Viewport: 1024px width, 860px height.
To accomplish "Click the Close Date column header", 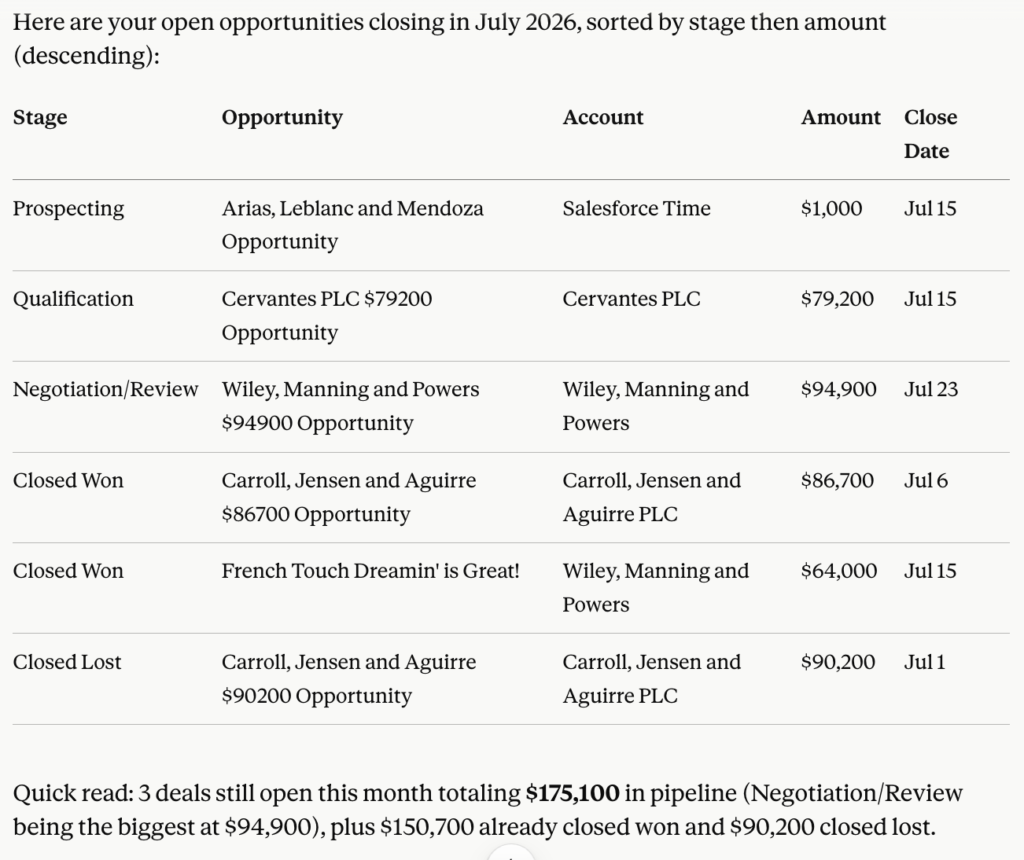I will point(931,134).
